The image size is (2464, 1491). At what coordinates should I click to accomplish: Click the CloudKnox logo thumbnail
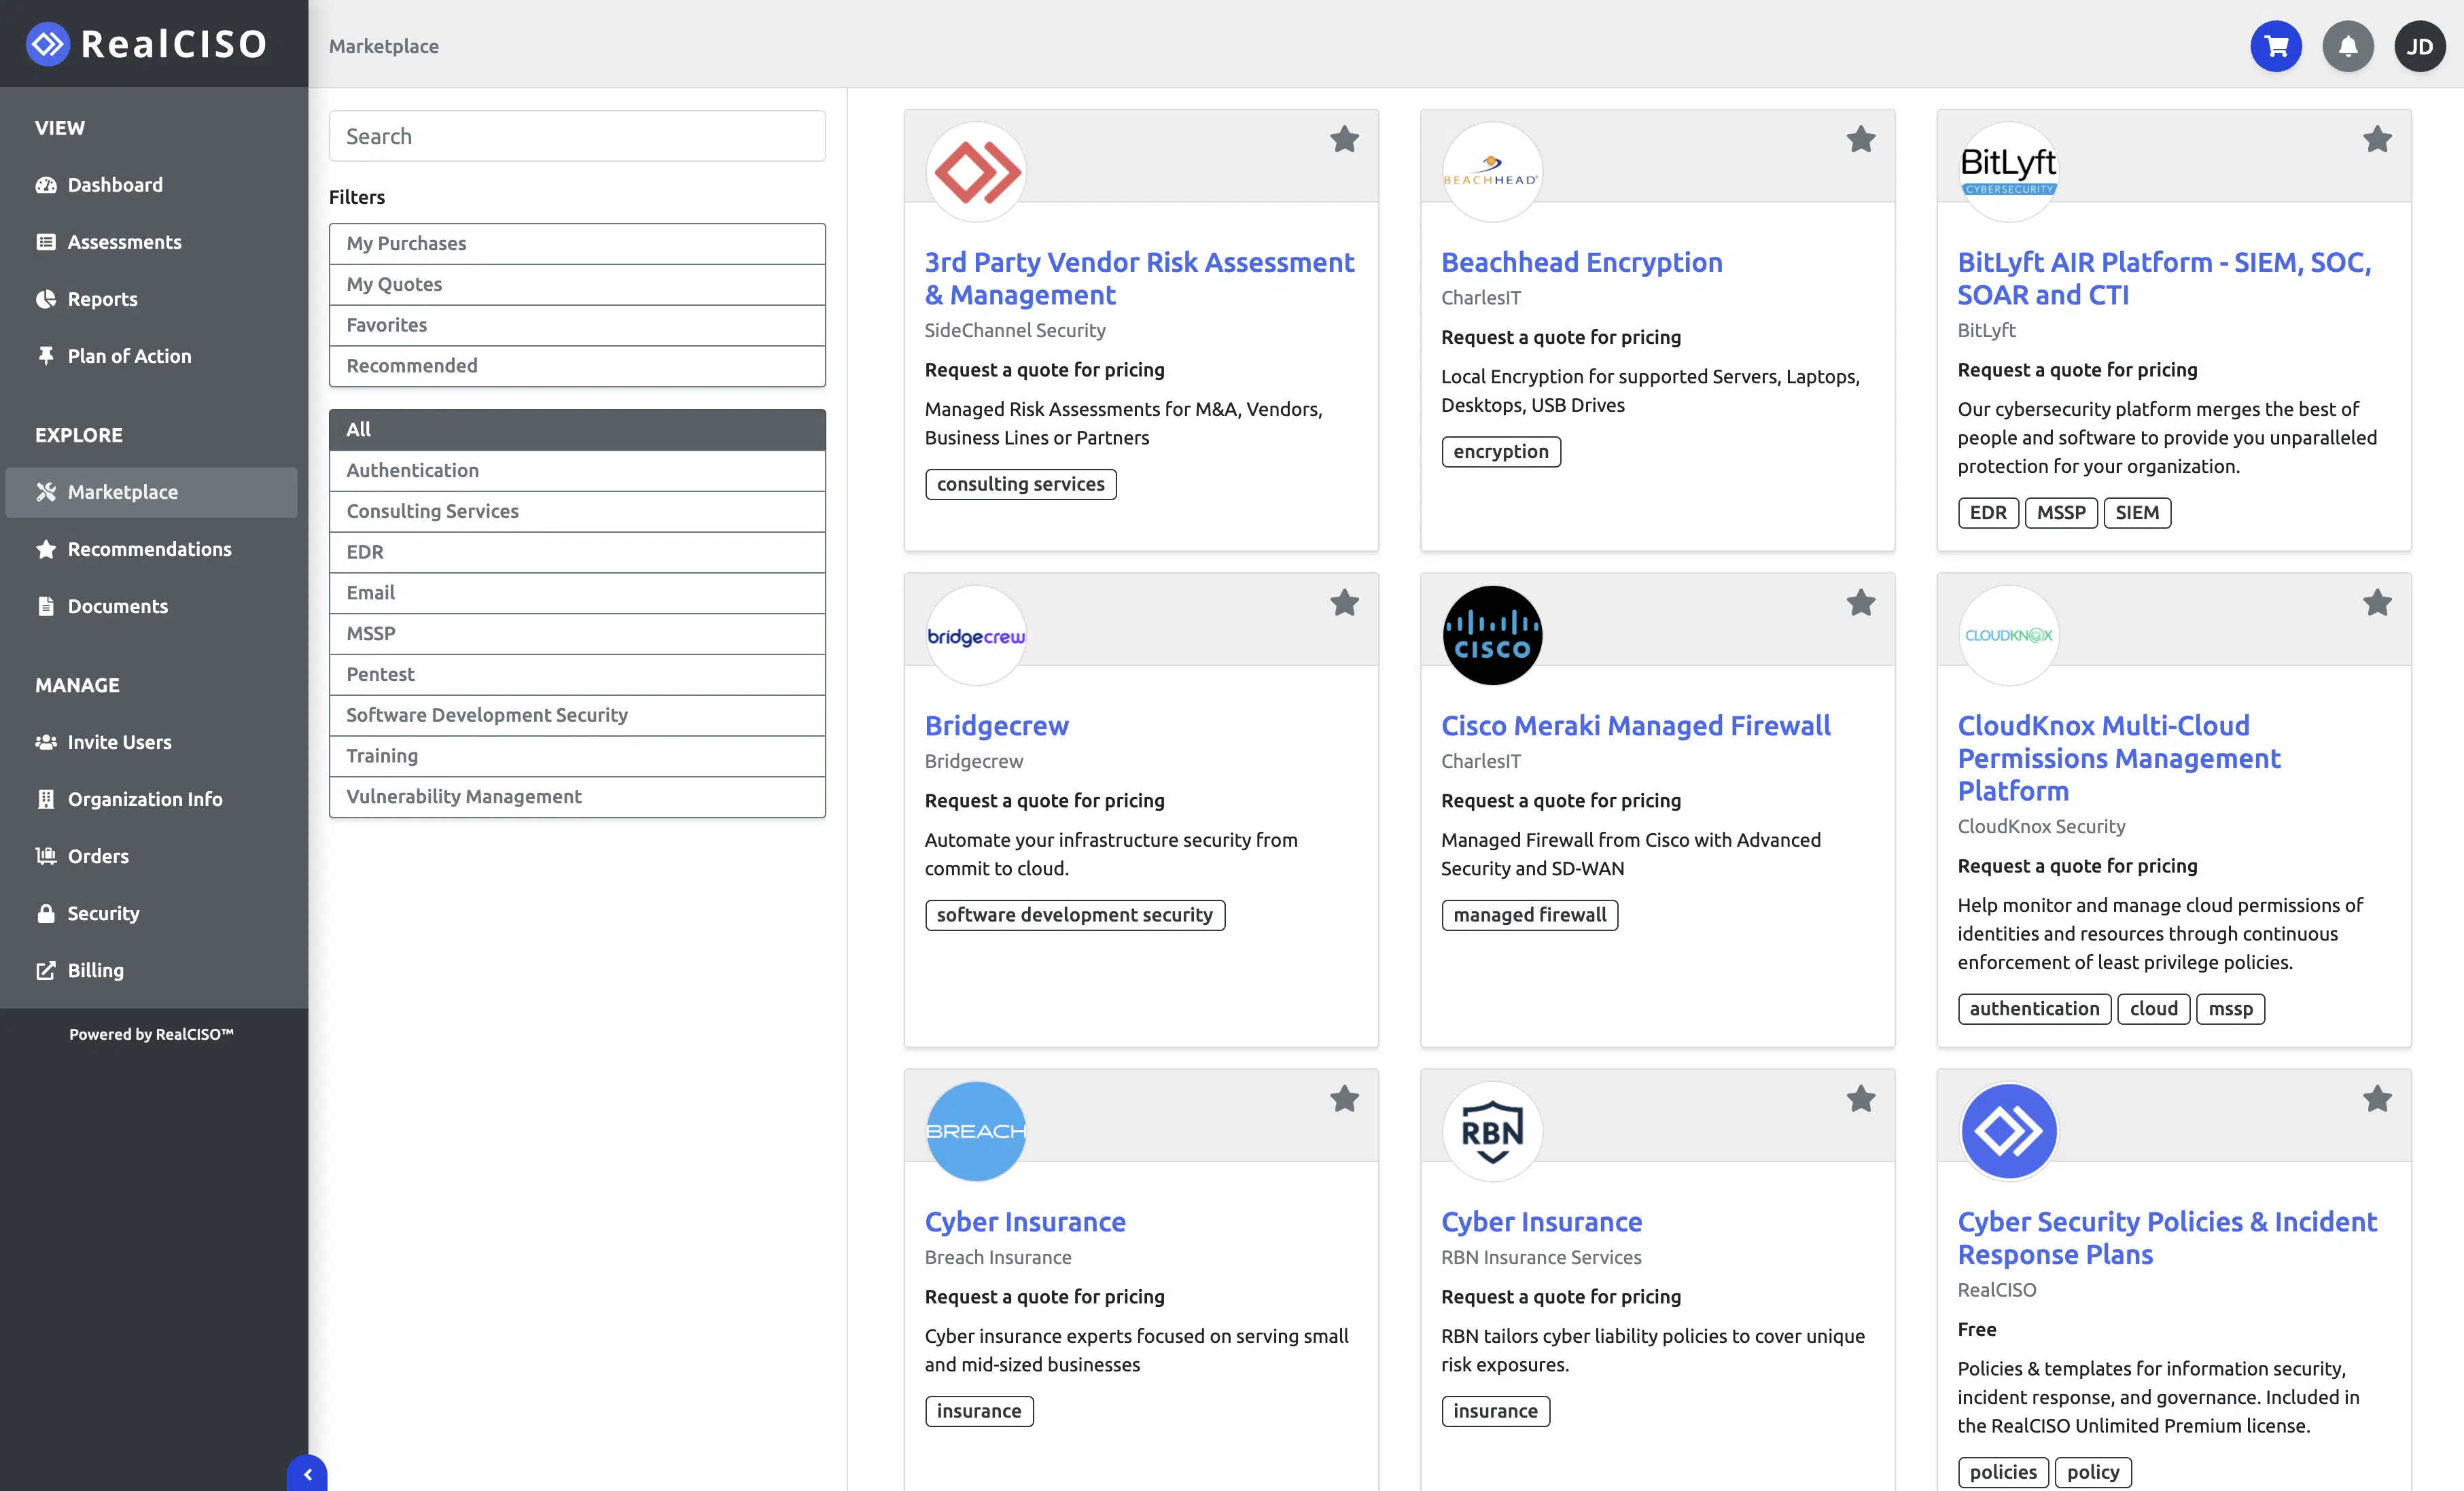2008,636
